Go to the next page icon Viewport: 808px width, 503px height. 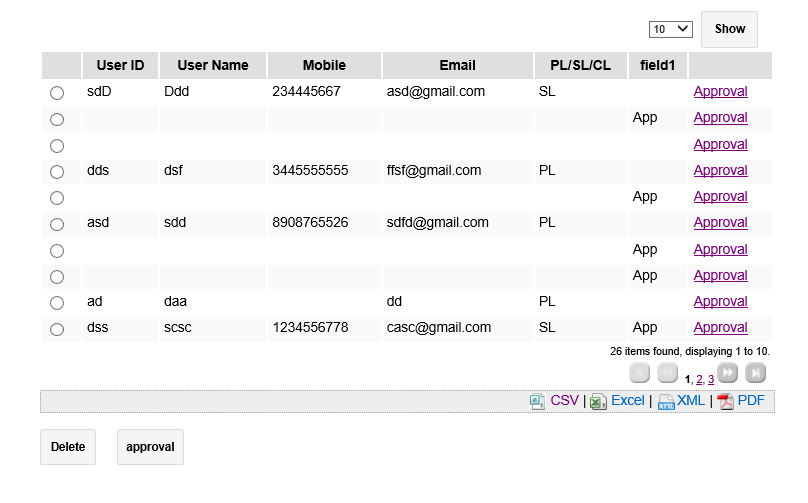(x=728, y=373)
